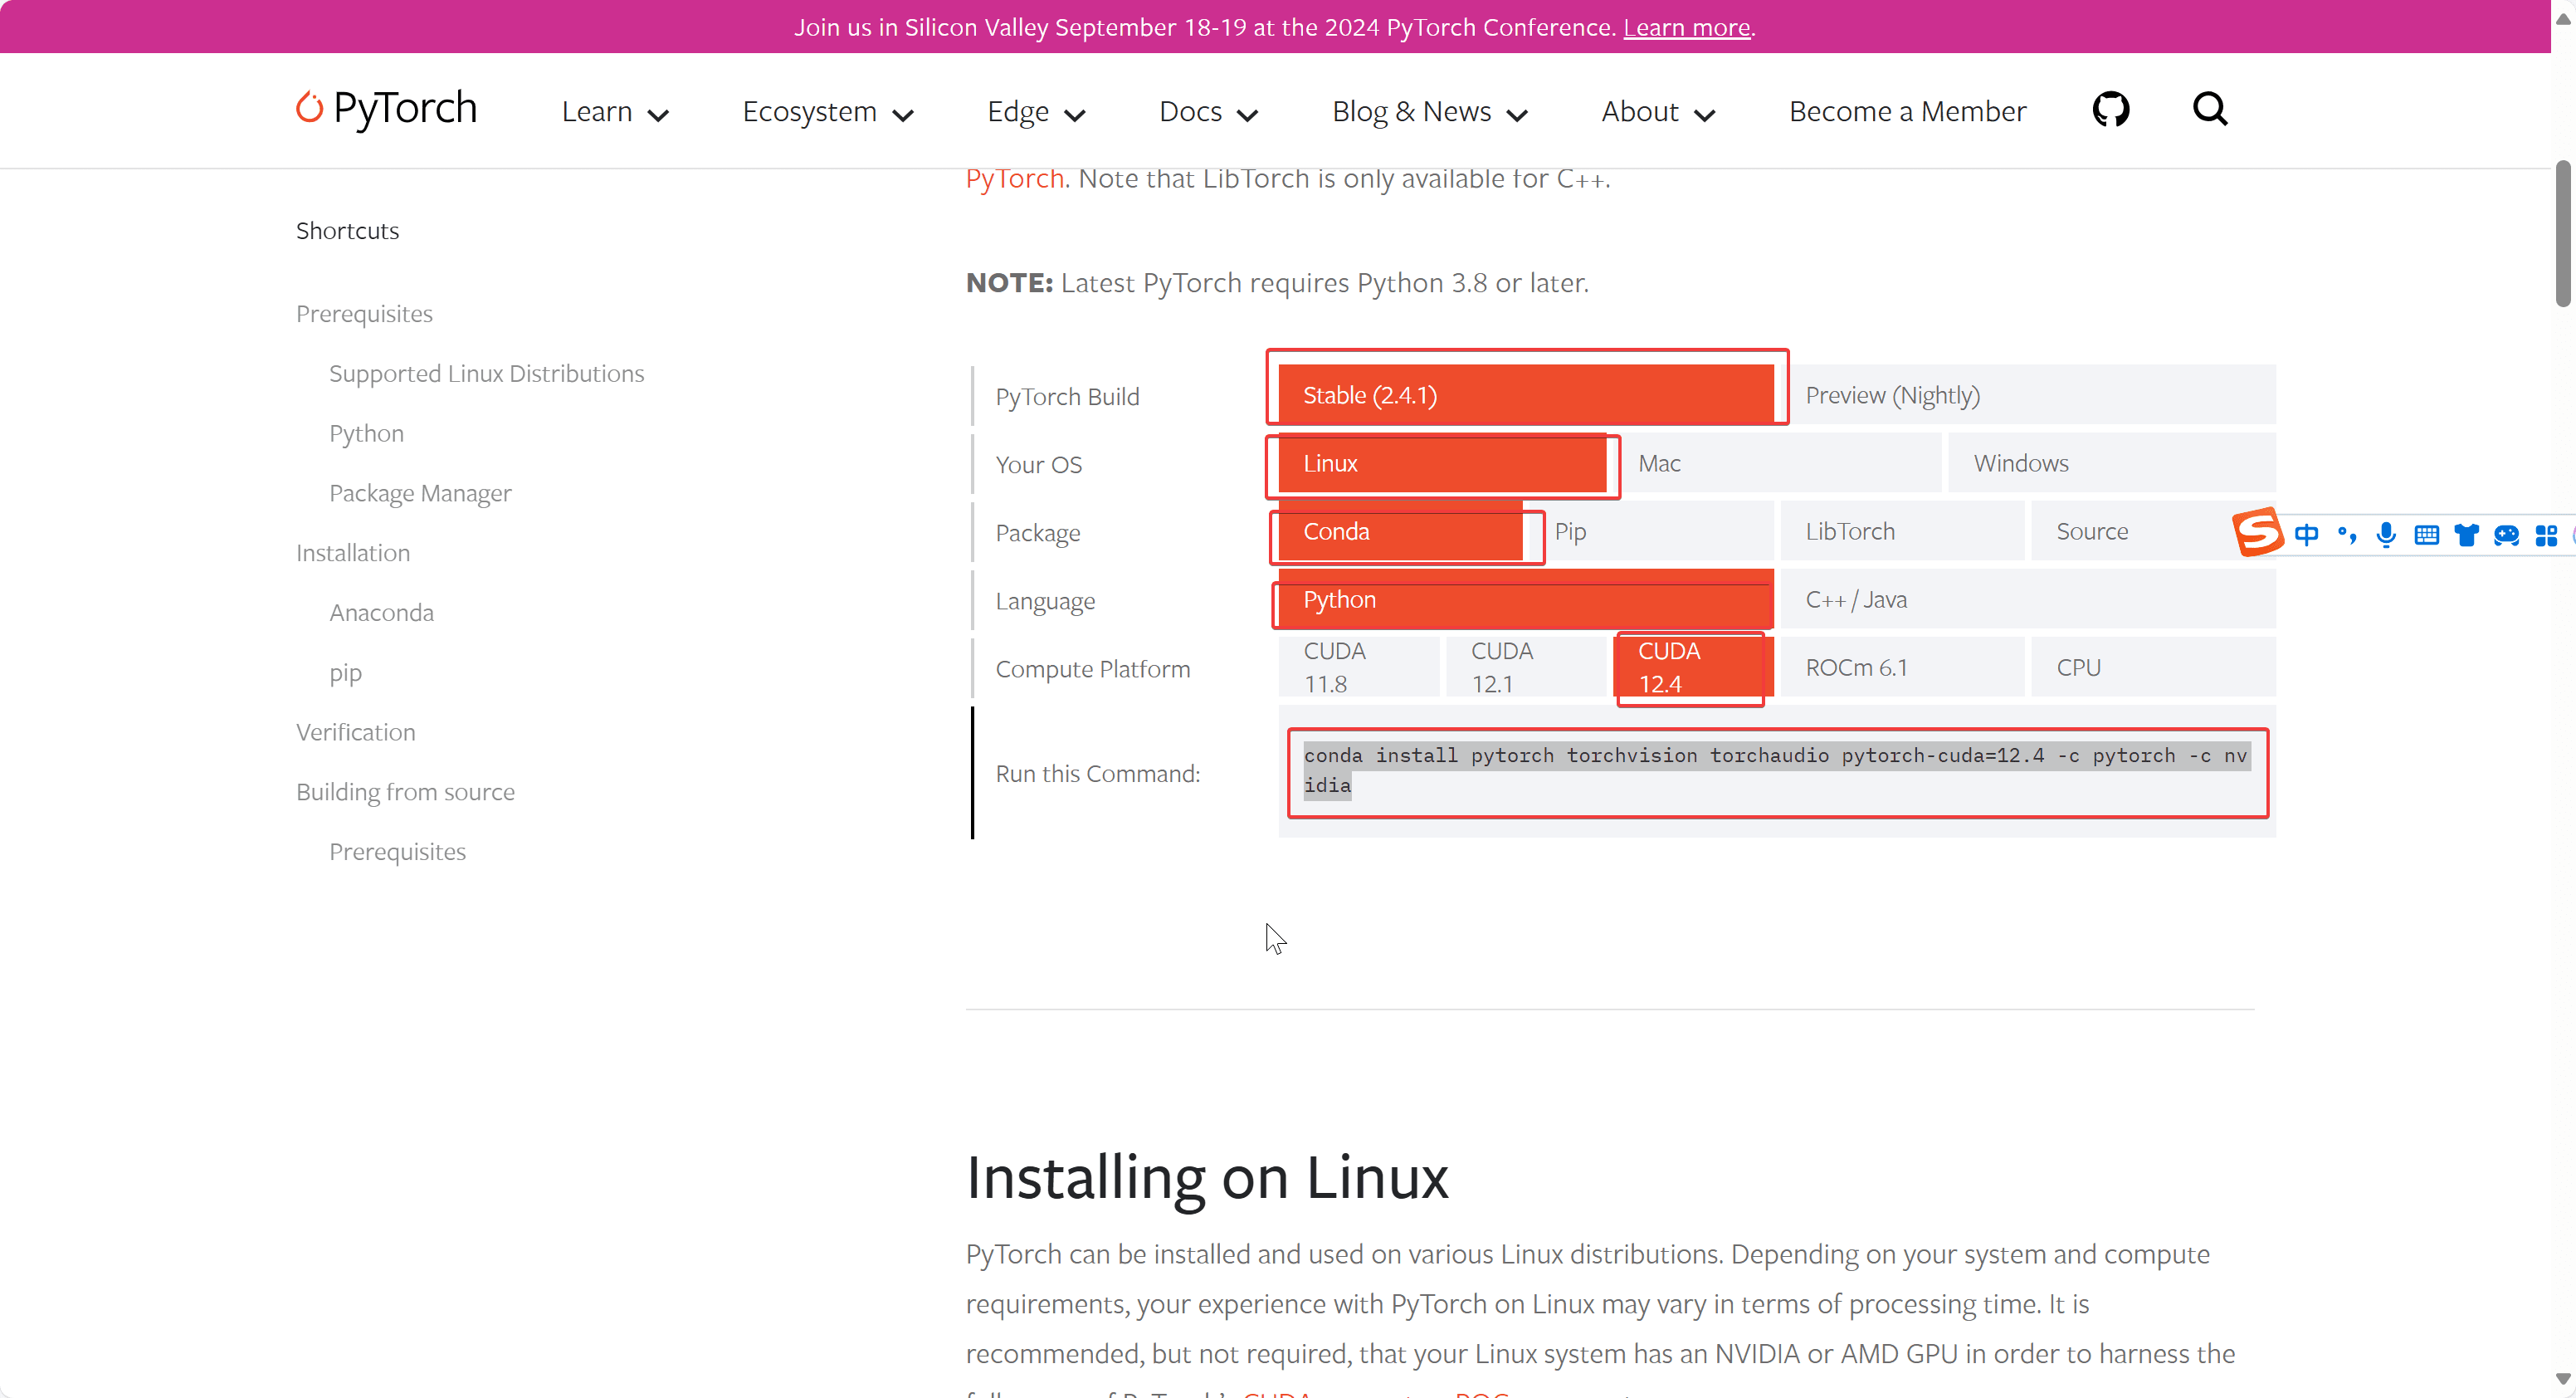
Task: Click the 'Compute Platform' row label
Action: (1093, 669)
